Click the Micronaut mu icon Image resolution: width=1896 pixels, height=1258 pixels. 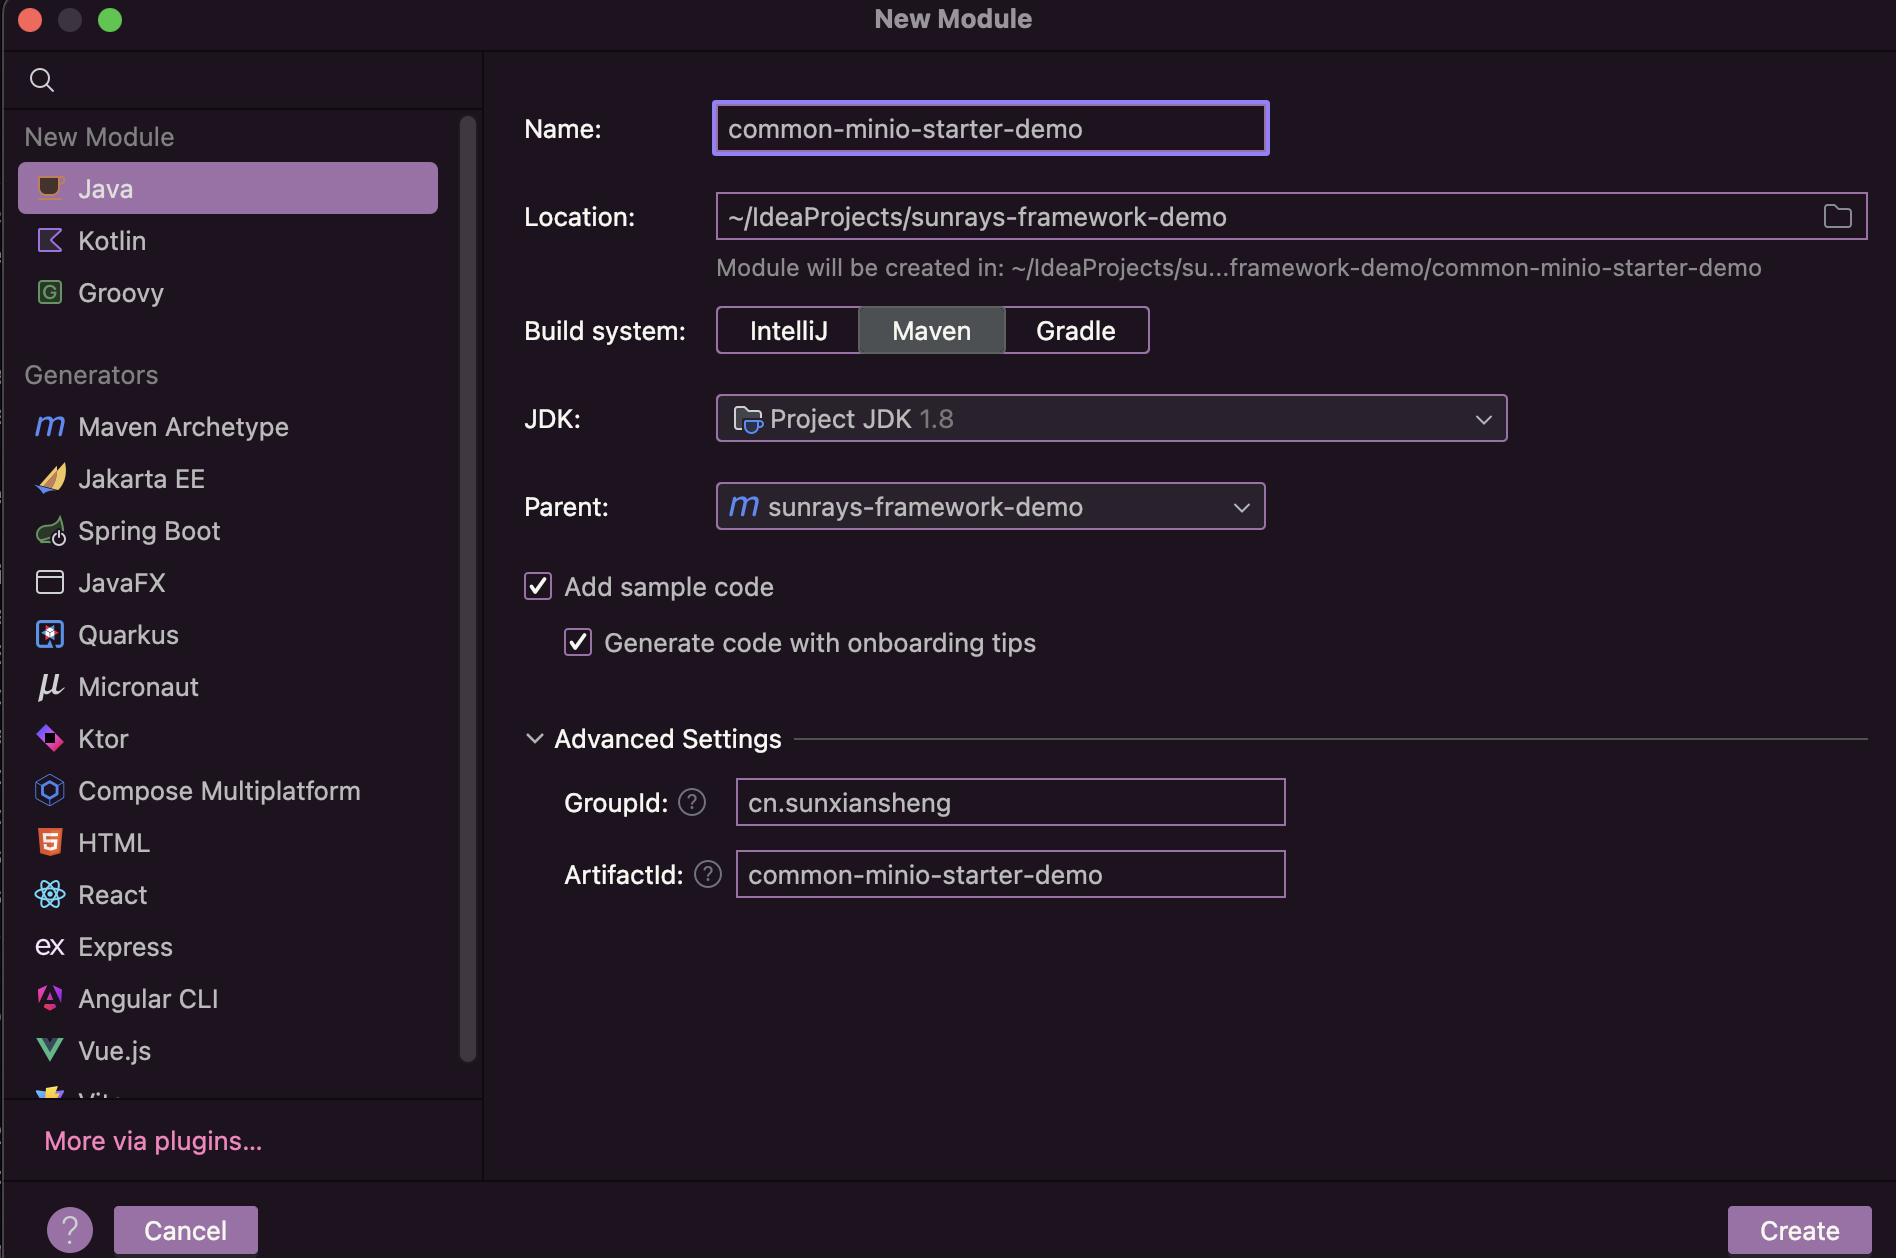click(50, 686)
